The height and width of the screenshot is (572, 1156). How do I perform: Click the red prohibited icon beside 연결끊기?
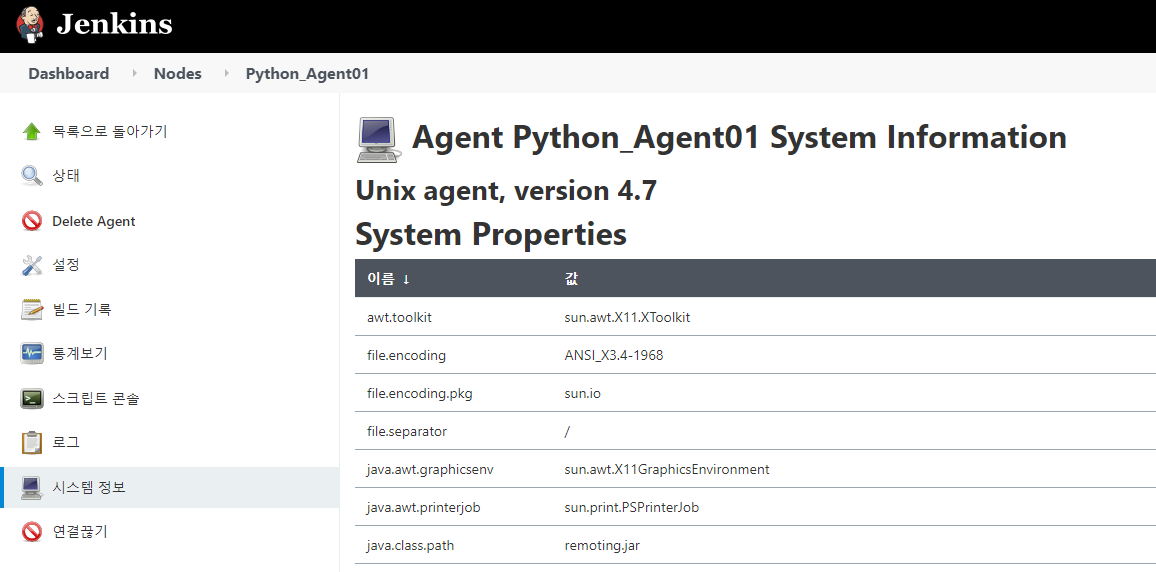click(32, 532)
